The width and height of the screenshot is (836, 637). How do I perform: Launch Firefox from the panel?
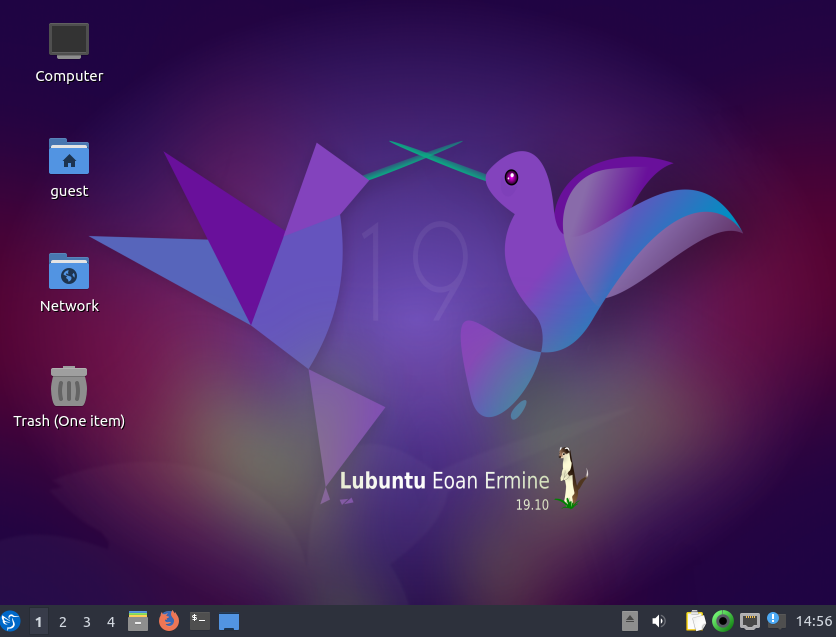click(x=169, y=621)
